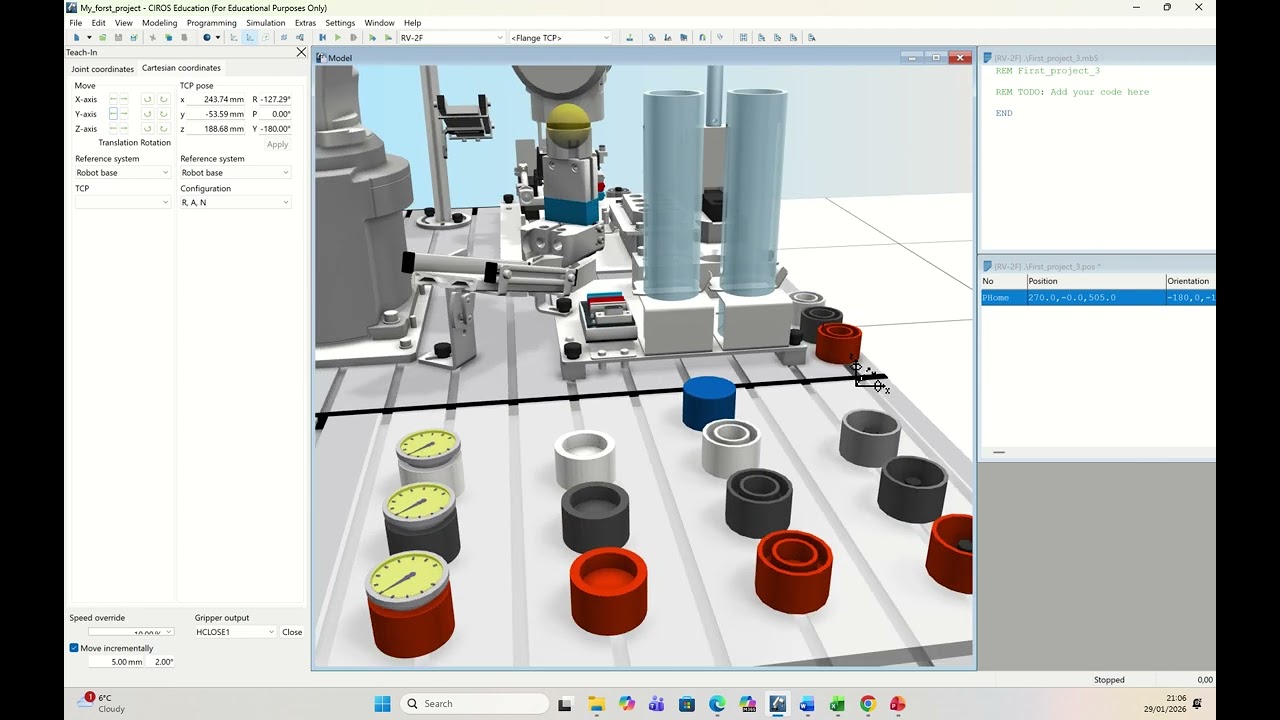Open the Simulation menu
Screen dimensions: 1280x720
(x=265, y=23)
